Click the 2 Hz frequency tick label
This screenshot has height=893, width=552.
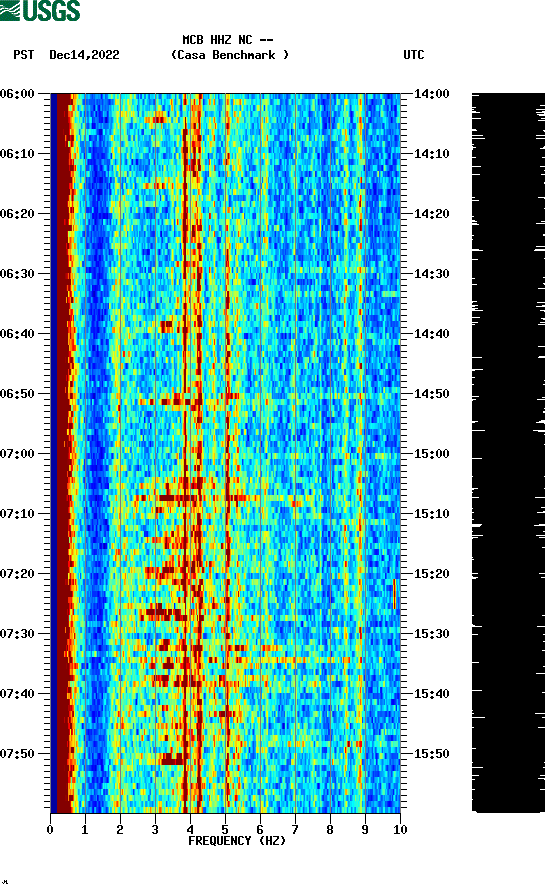(120, 830)
